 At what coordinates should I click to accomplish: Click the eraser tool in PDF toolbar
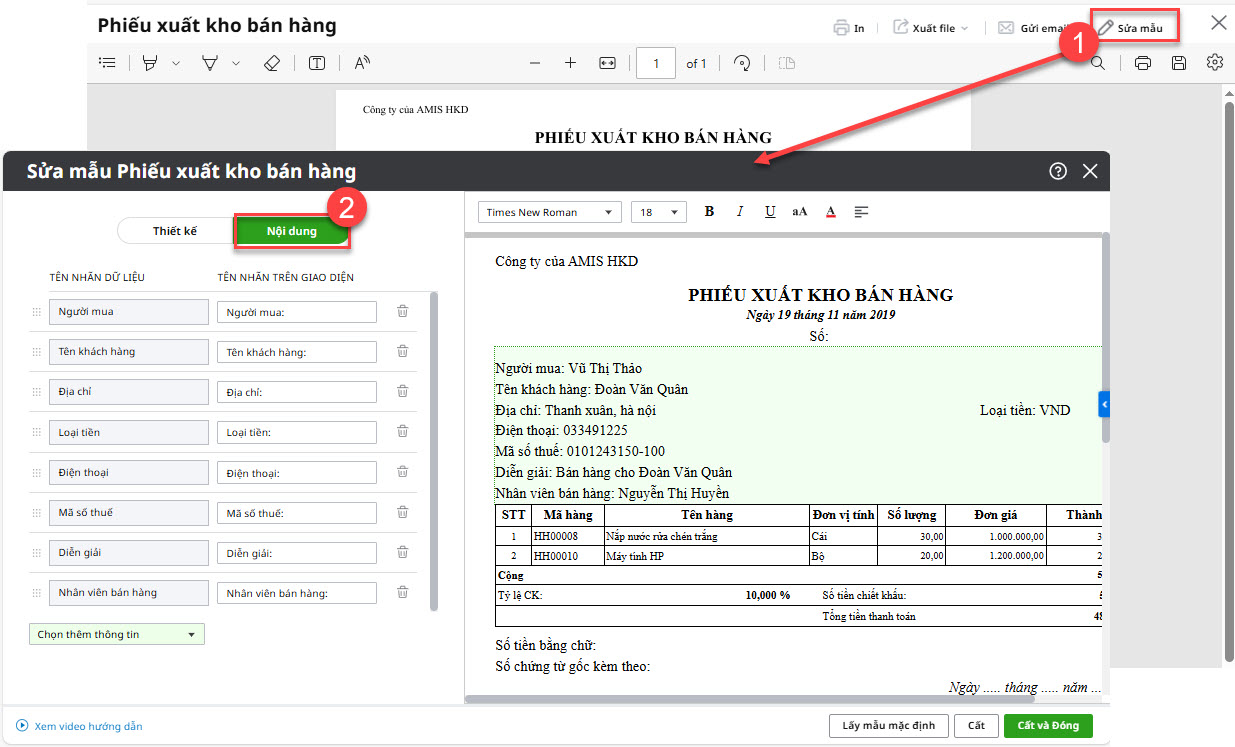click(x=272, y=63)
